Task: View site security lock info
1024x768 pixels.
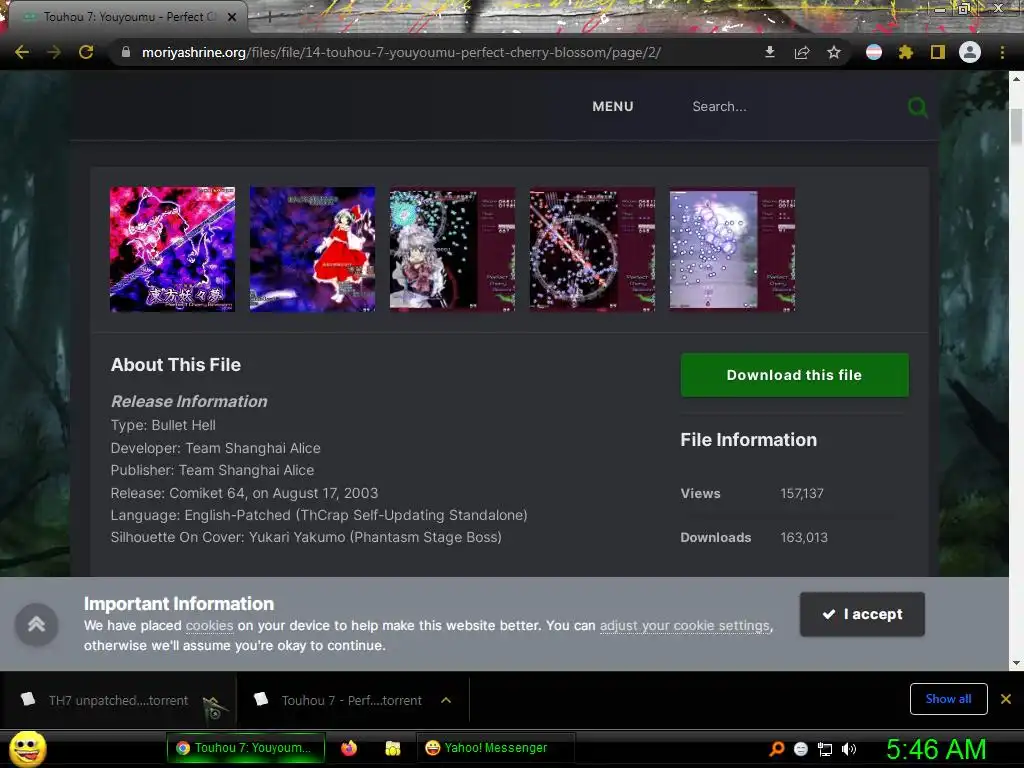Action: pyautogui.click(x=126, y=52)
